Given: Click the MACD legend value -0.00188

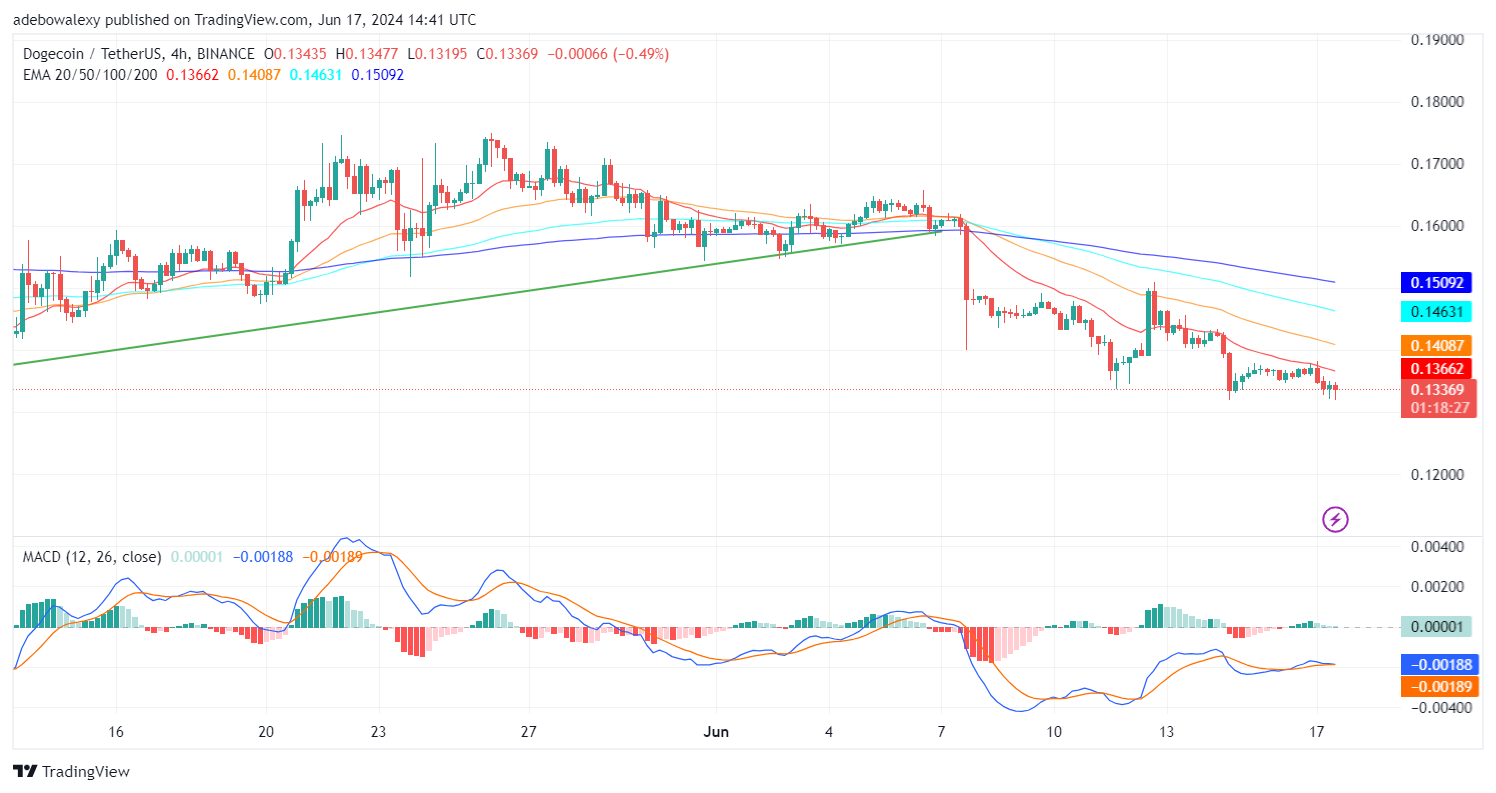Looking at the screenshot, I should (x=264, y=556).
